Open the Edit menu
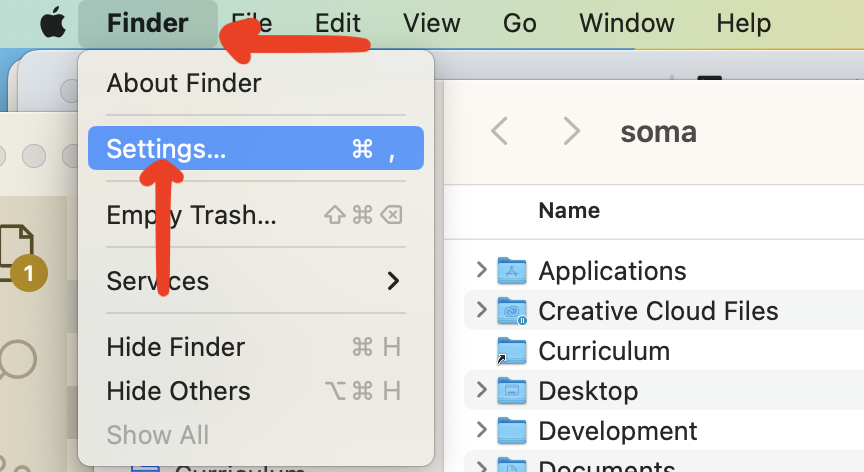This screenshot has width=864, height=472. click(337, 24)
